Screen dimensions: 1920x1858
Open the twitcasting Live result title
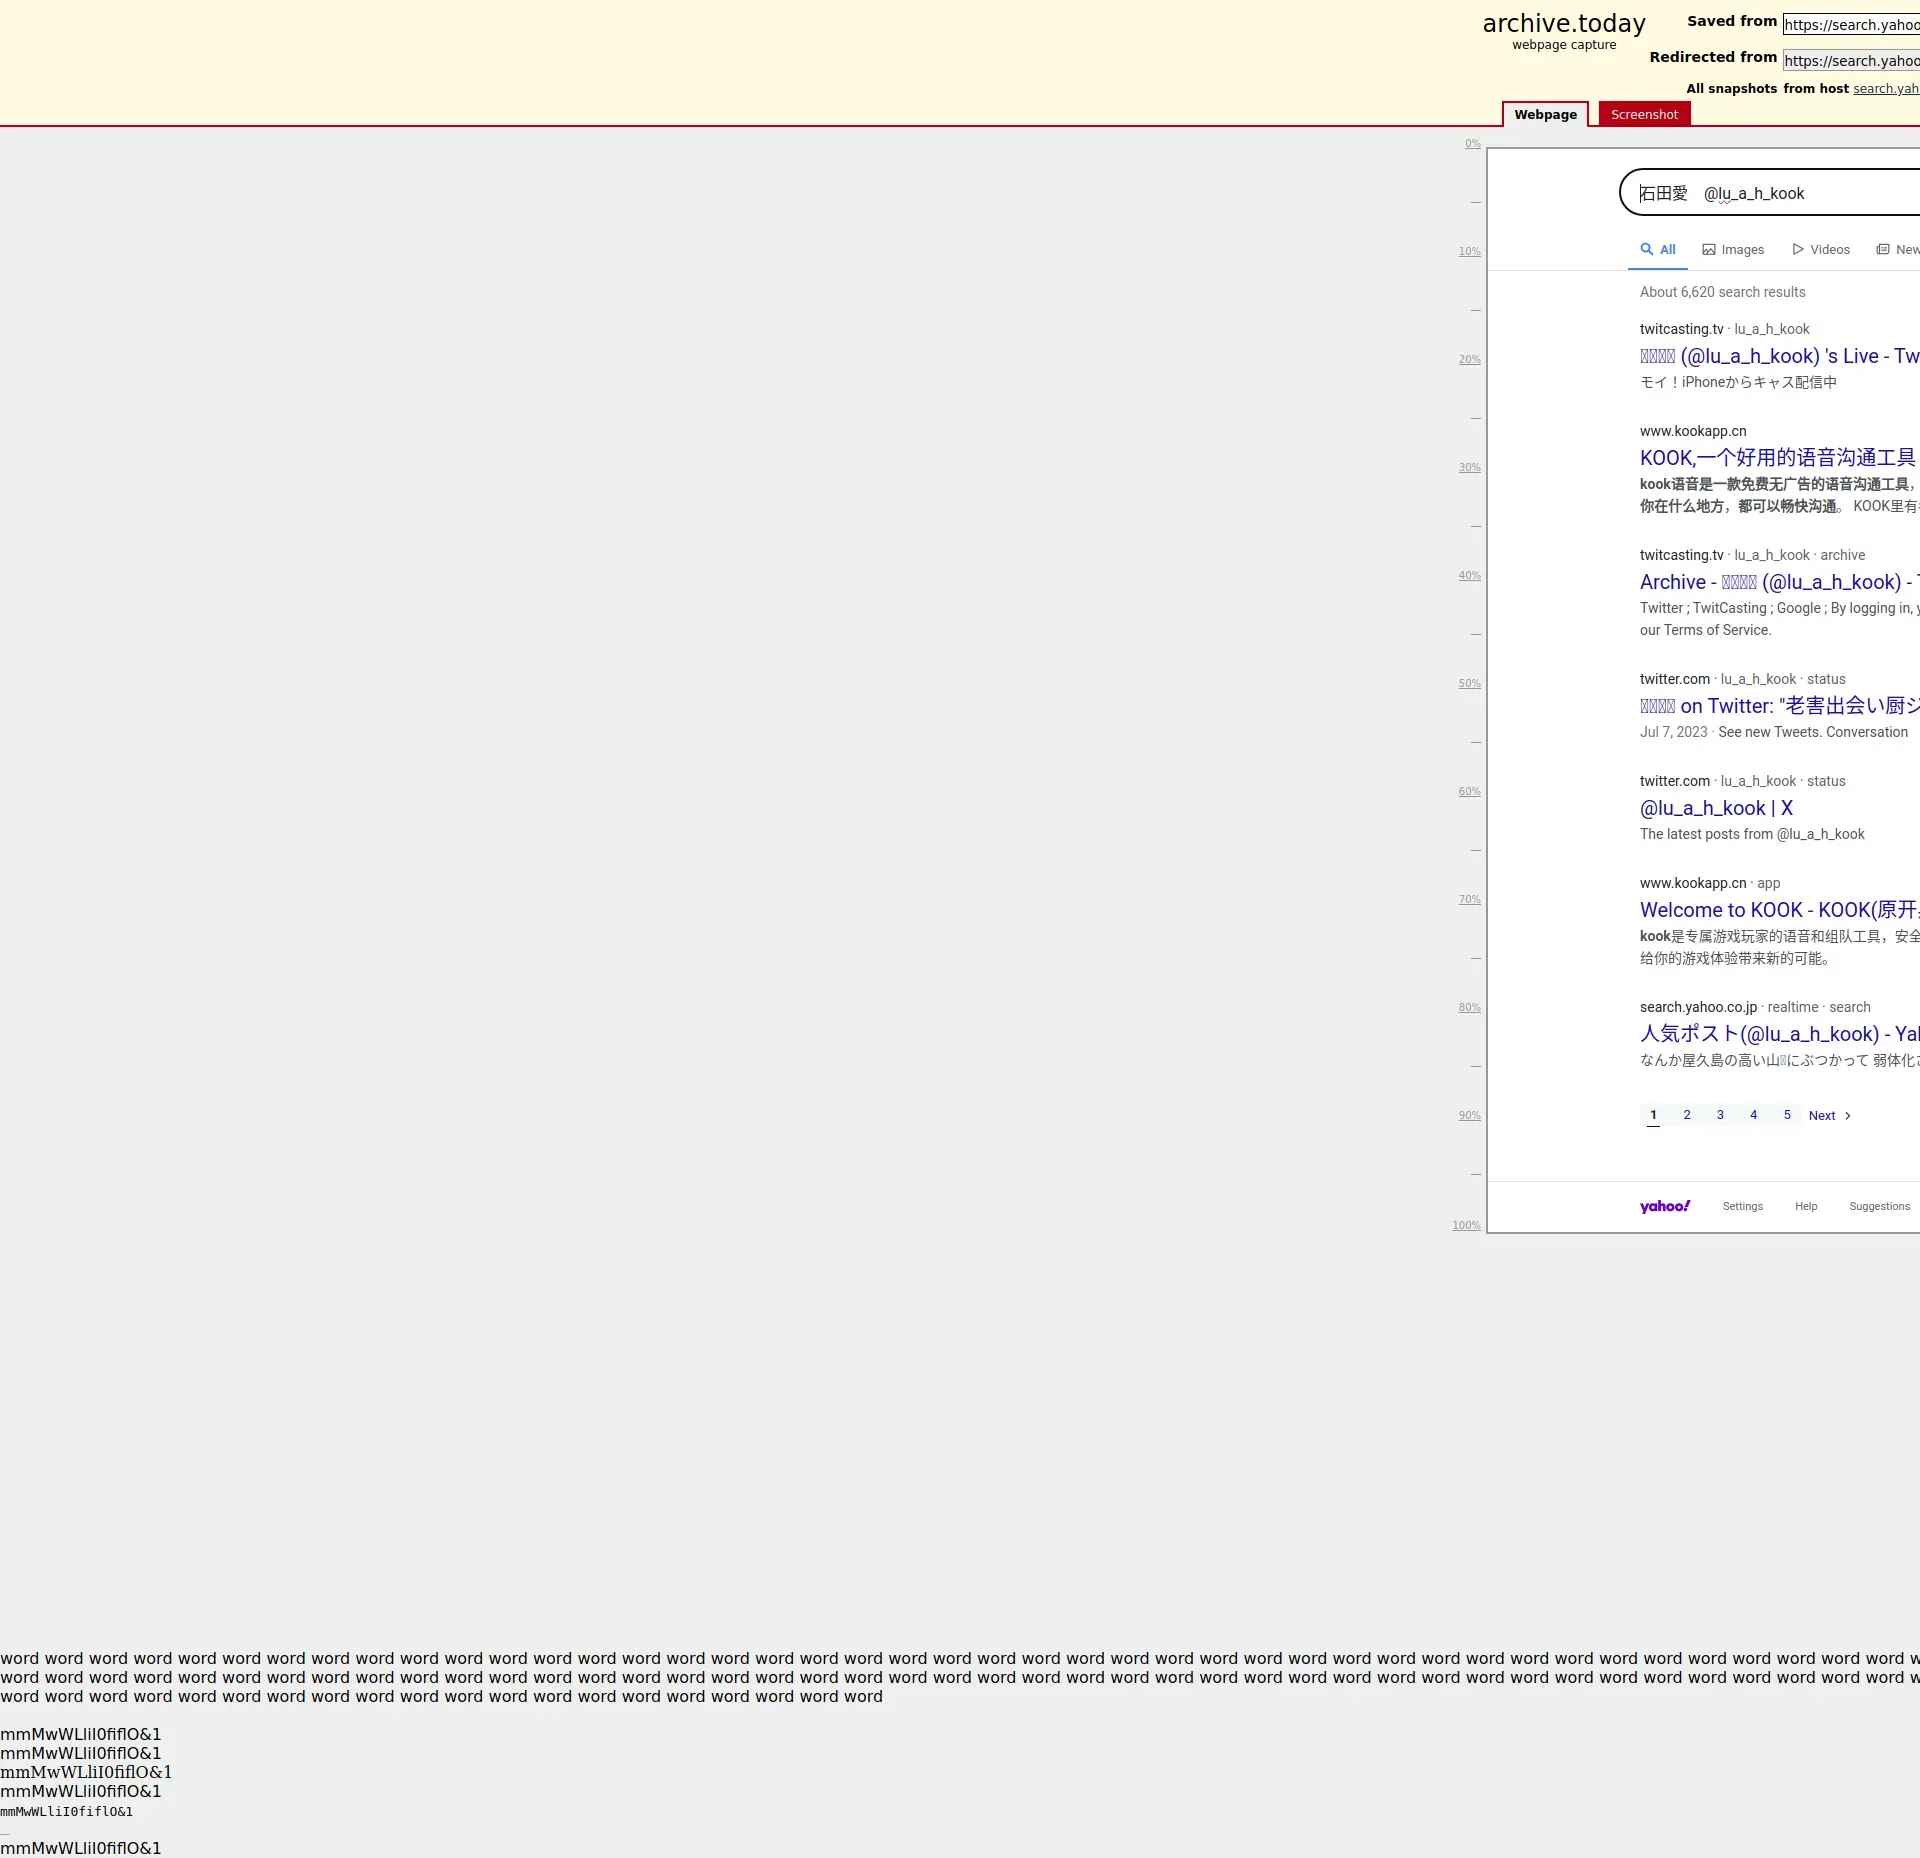pyautogui.click(x=1780, y=356)
